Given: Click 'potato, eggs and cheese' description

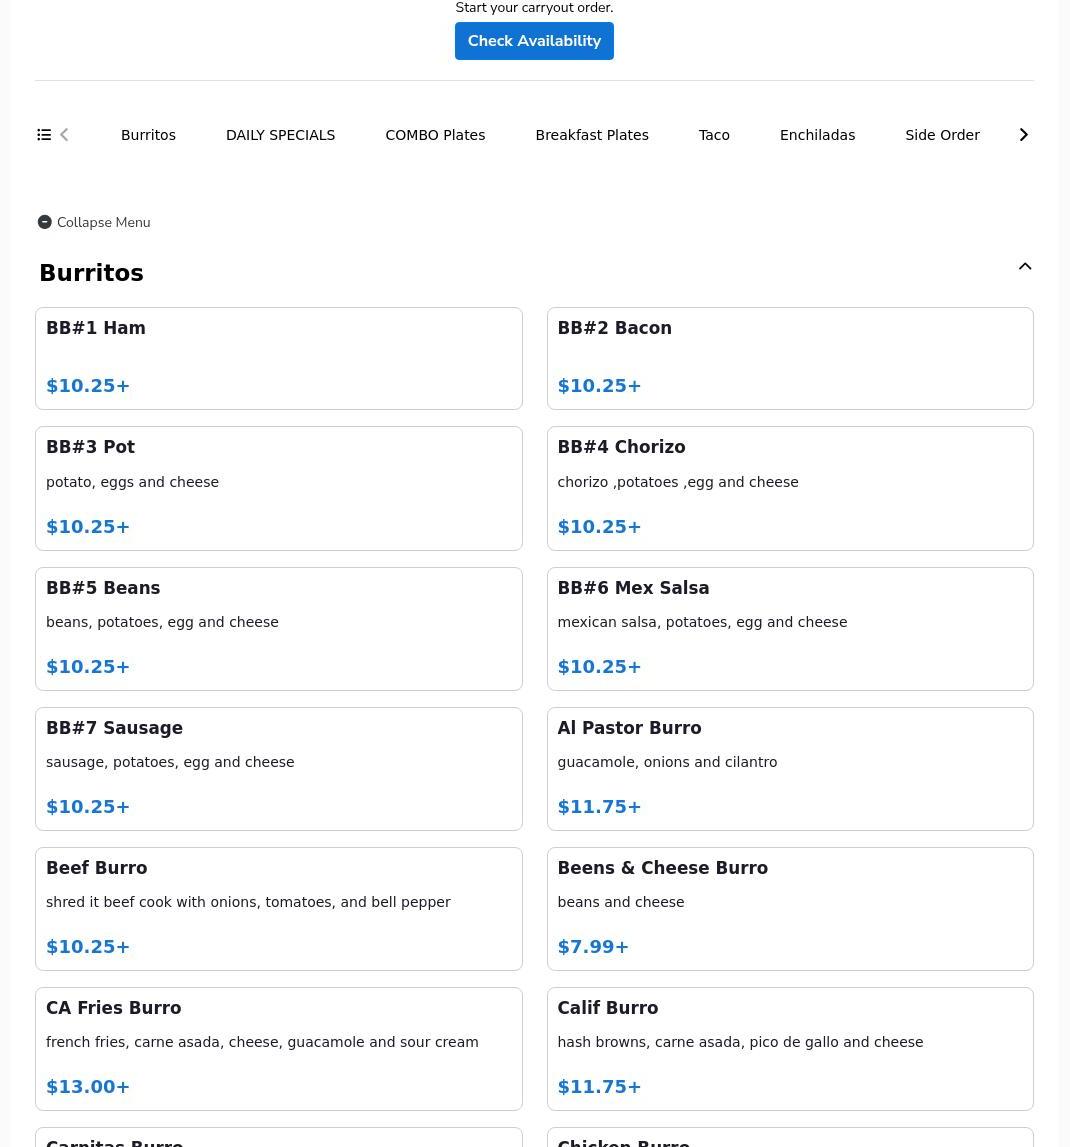Looking at the screenshot, I should 132,482.
